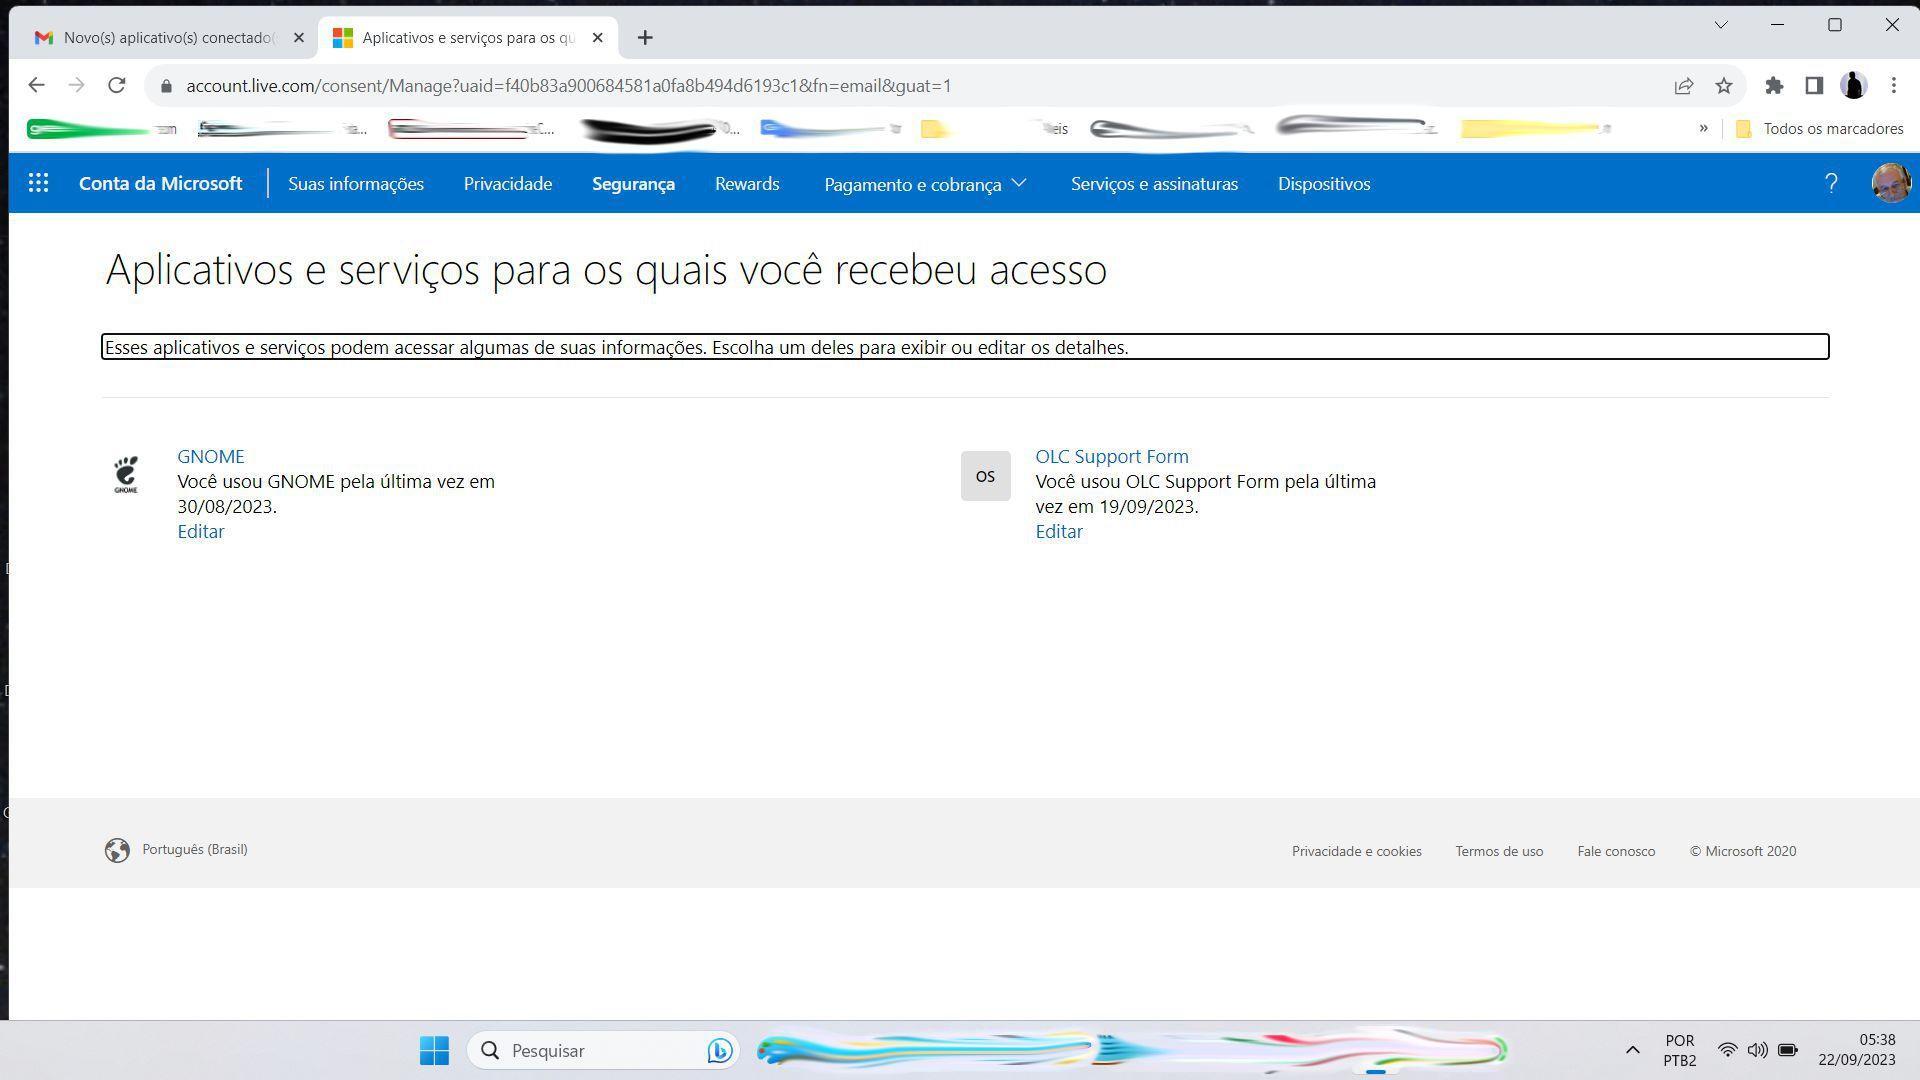
Task: Show more bookmarks with double chevron
Action: point(1703,128)
